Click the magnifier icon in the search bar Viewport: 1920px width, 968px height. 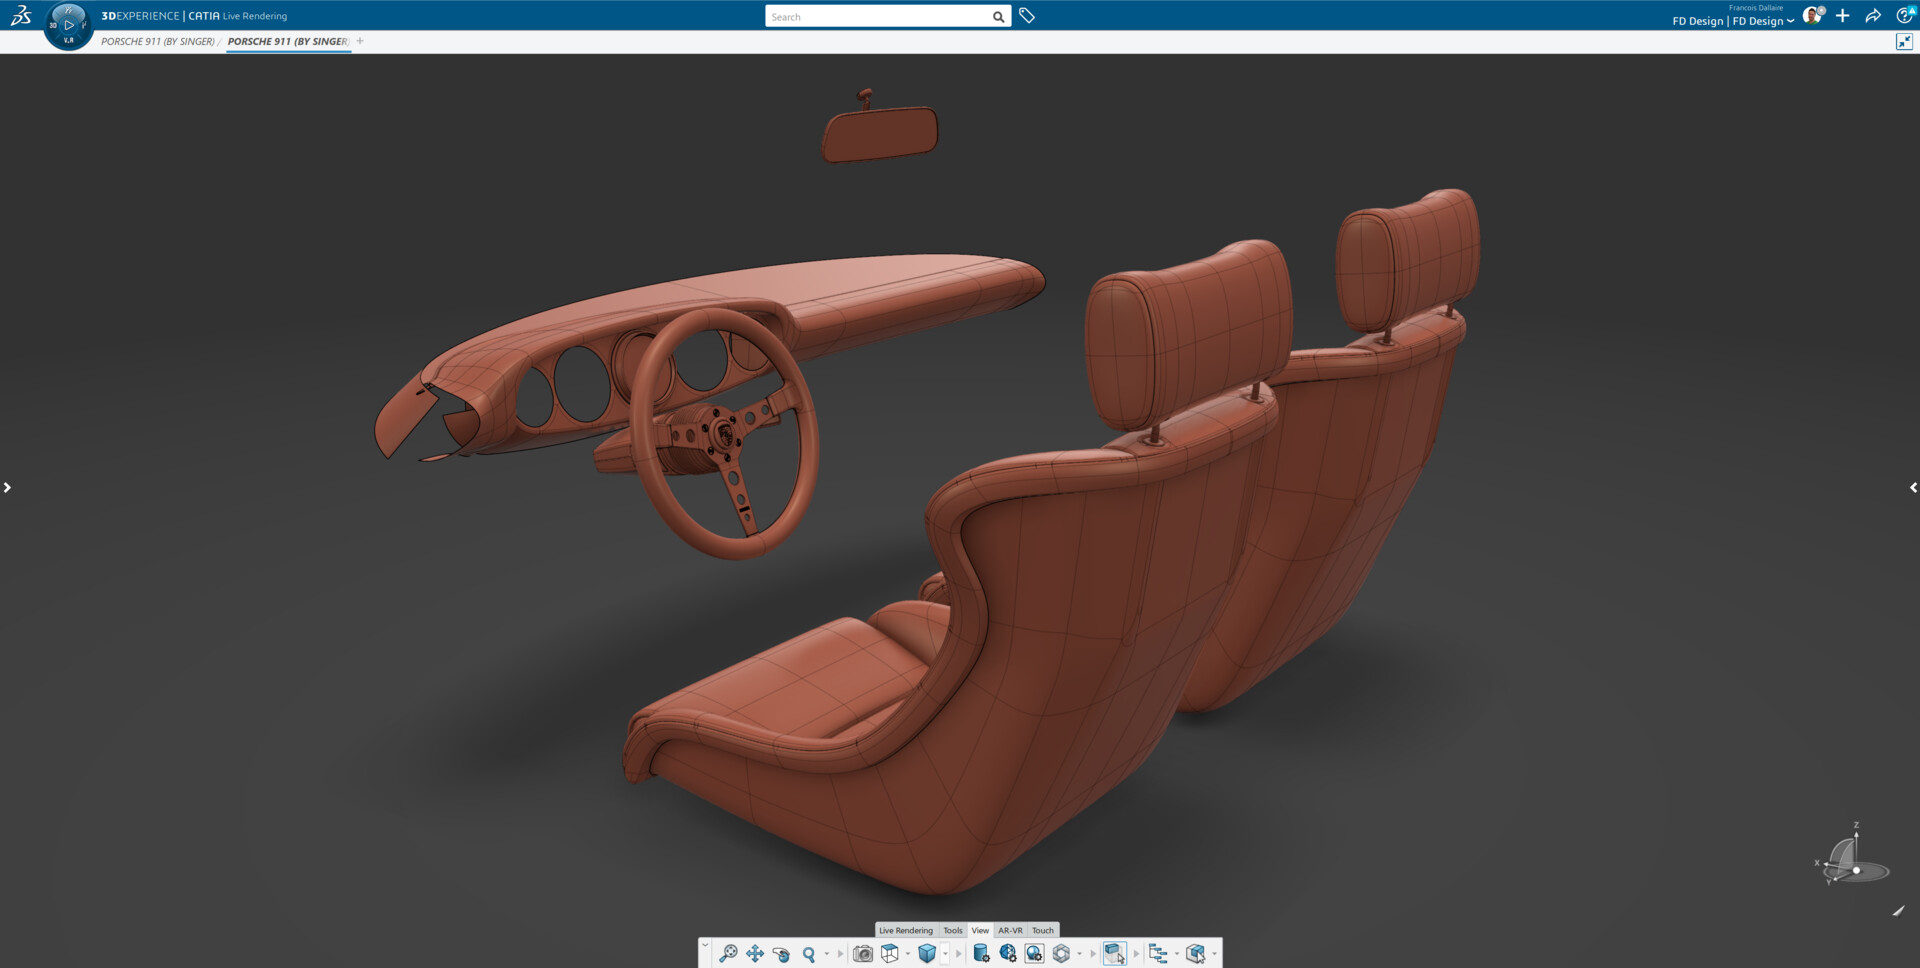pyautogui.click(x=997, y=16)
